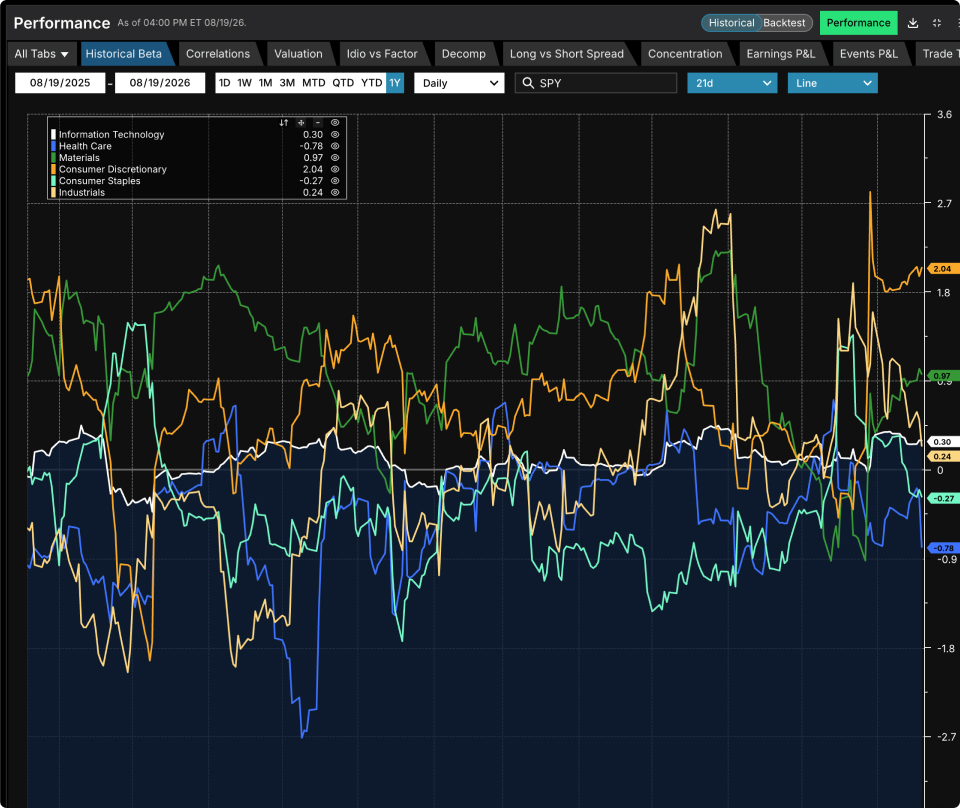The height and width of the screenshot is (808, 960).
Task: Open the Daily frequency dropdown
Action: (x=459, y=83)
